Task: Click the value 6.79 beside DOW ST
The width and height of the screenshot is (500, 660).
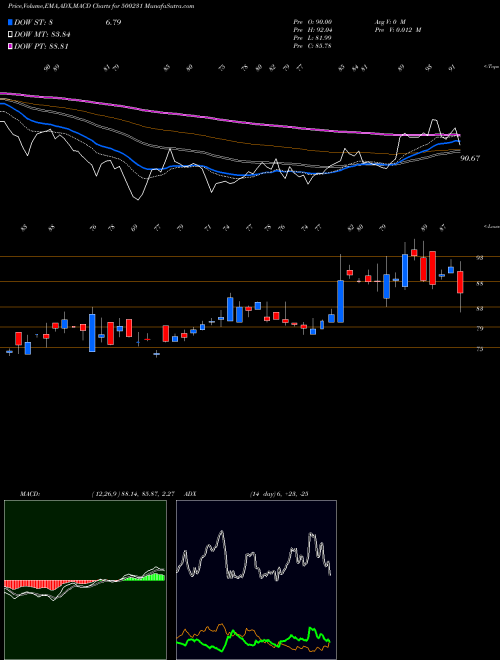Action: click(113, 22)
